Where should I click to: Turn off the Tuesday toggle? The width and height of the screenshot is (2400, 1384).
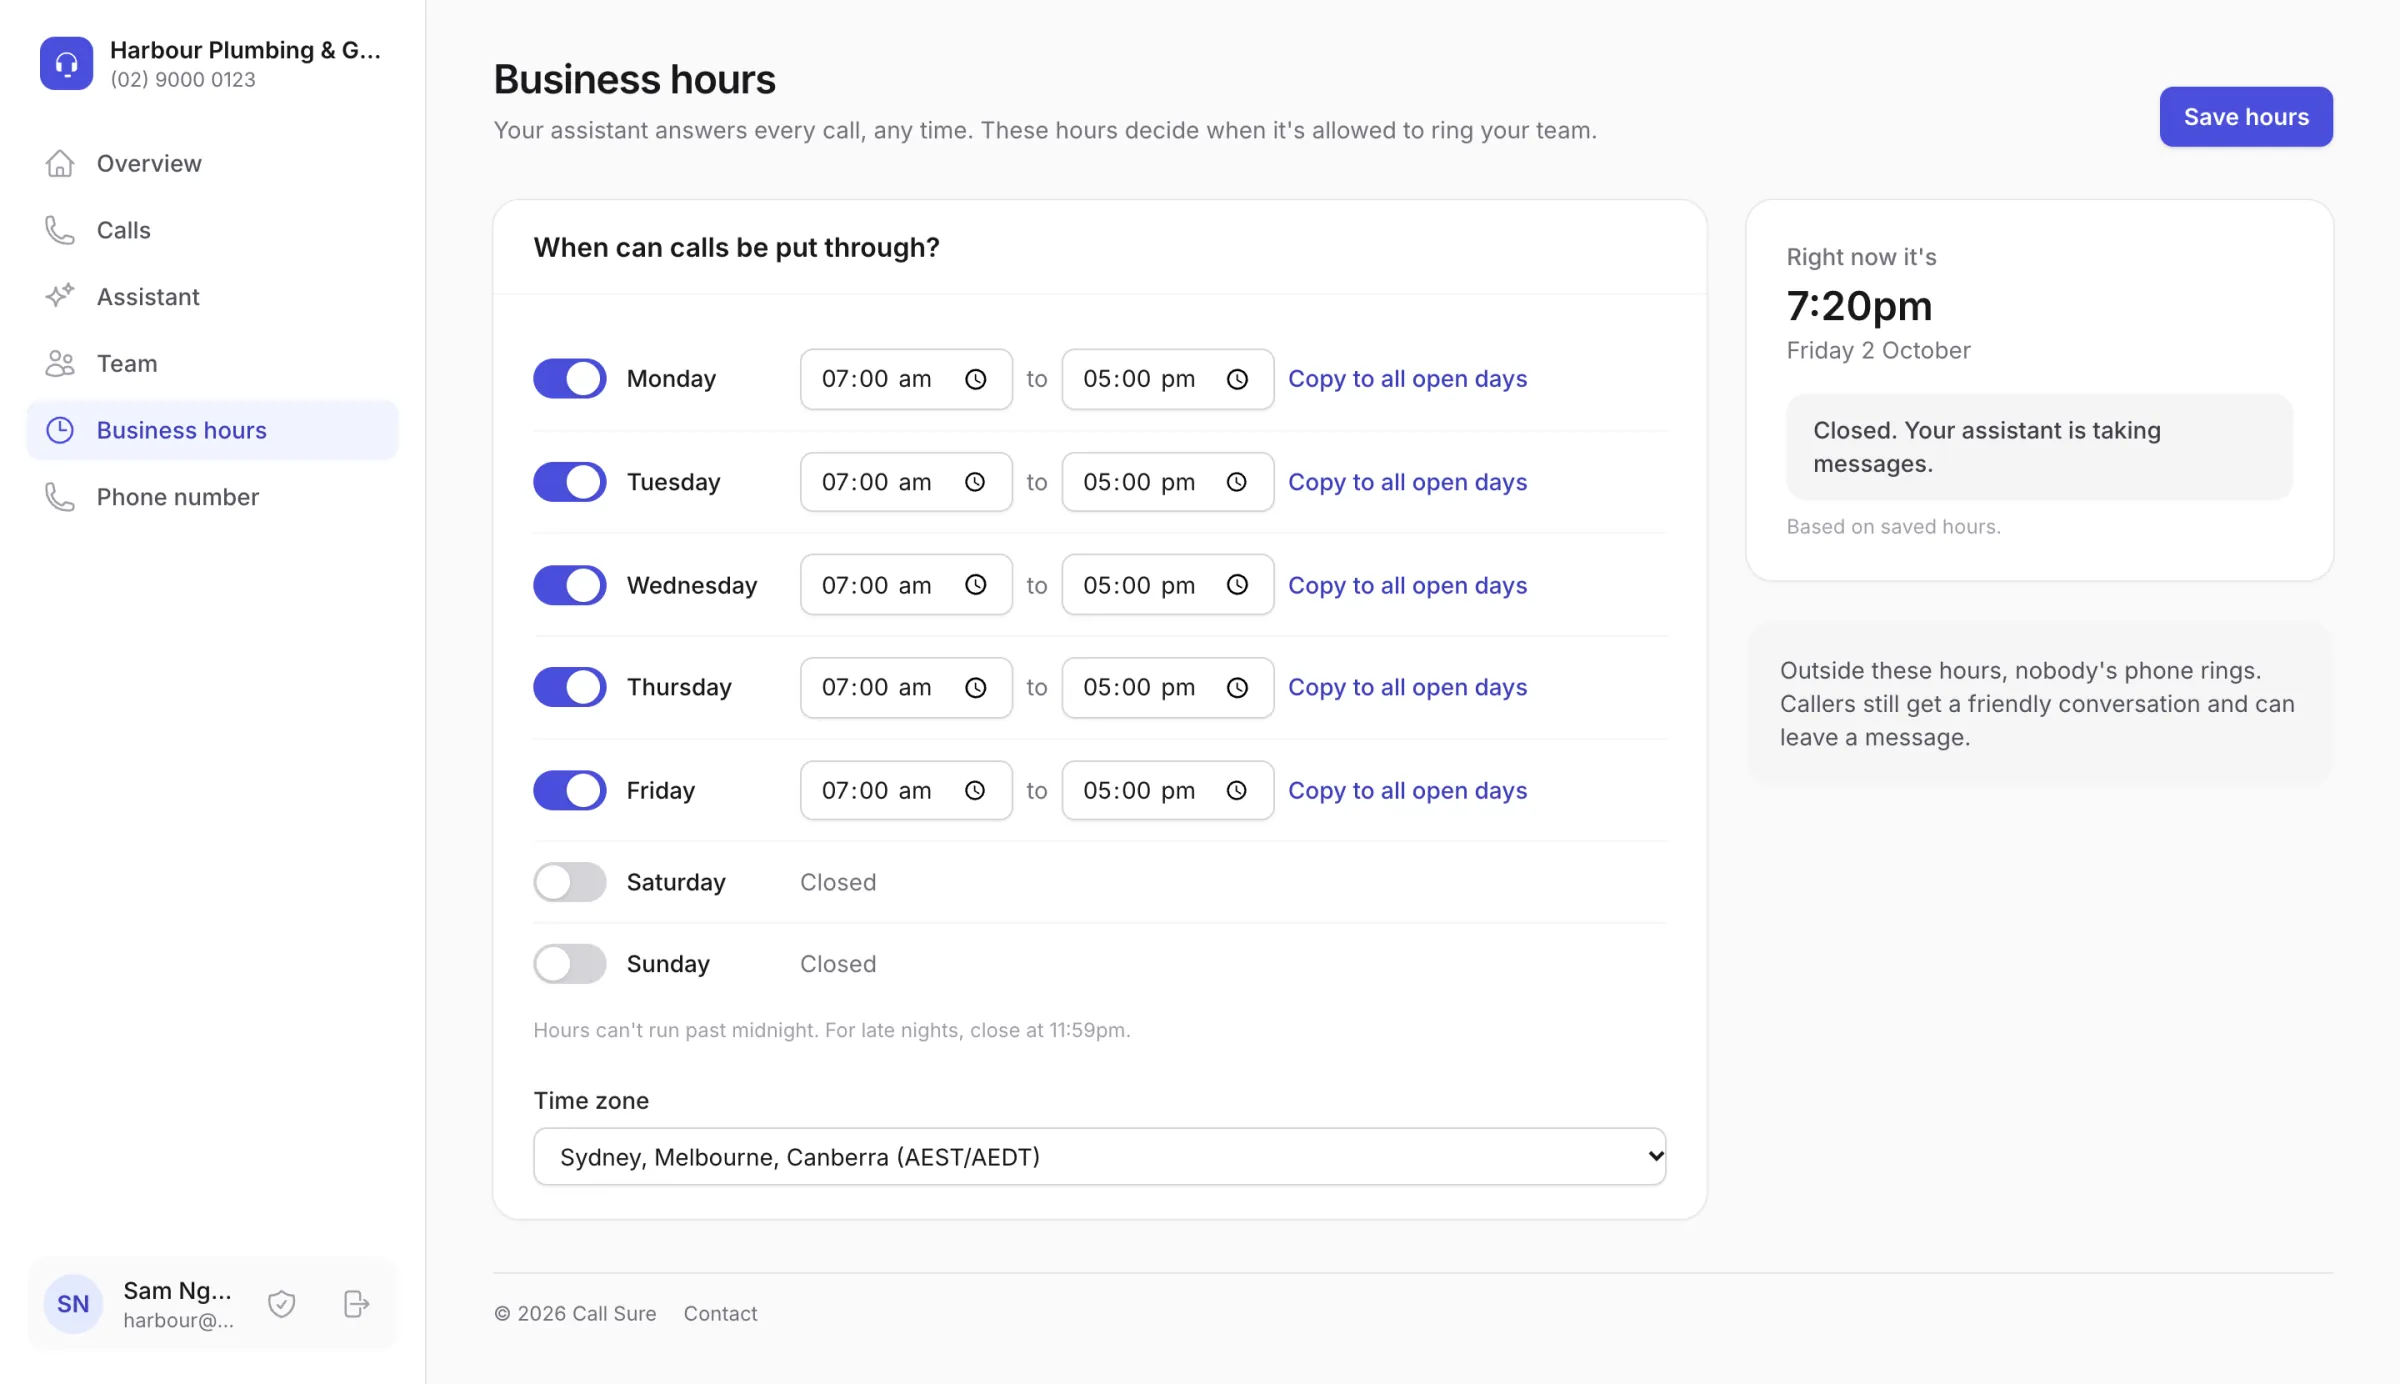570,482
